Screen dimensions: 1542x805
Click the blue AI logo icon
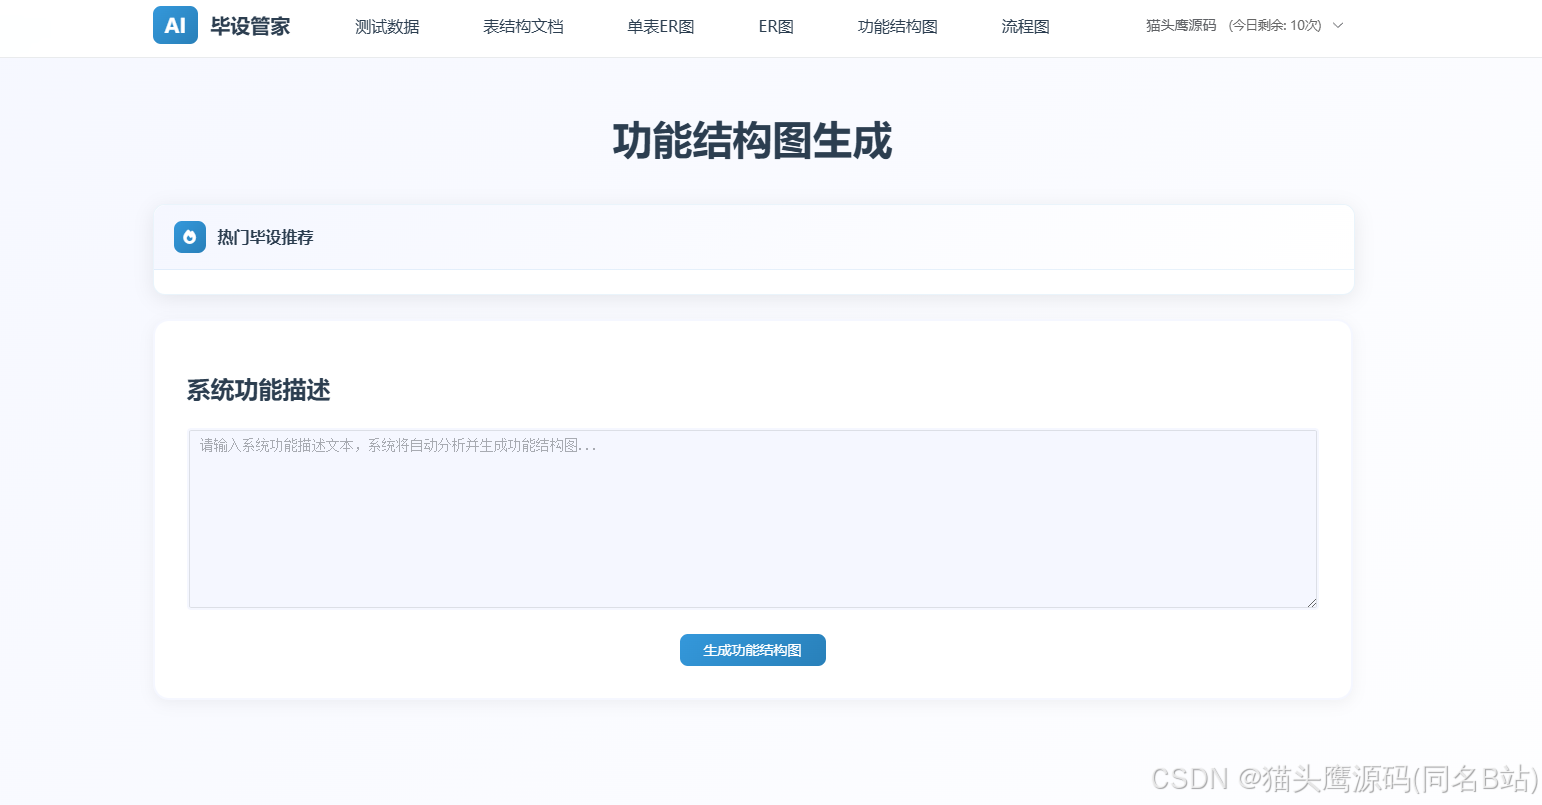click(x=175, y=25)
